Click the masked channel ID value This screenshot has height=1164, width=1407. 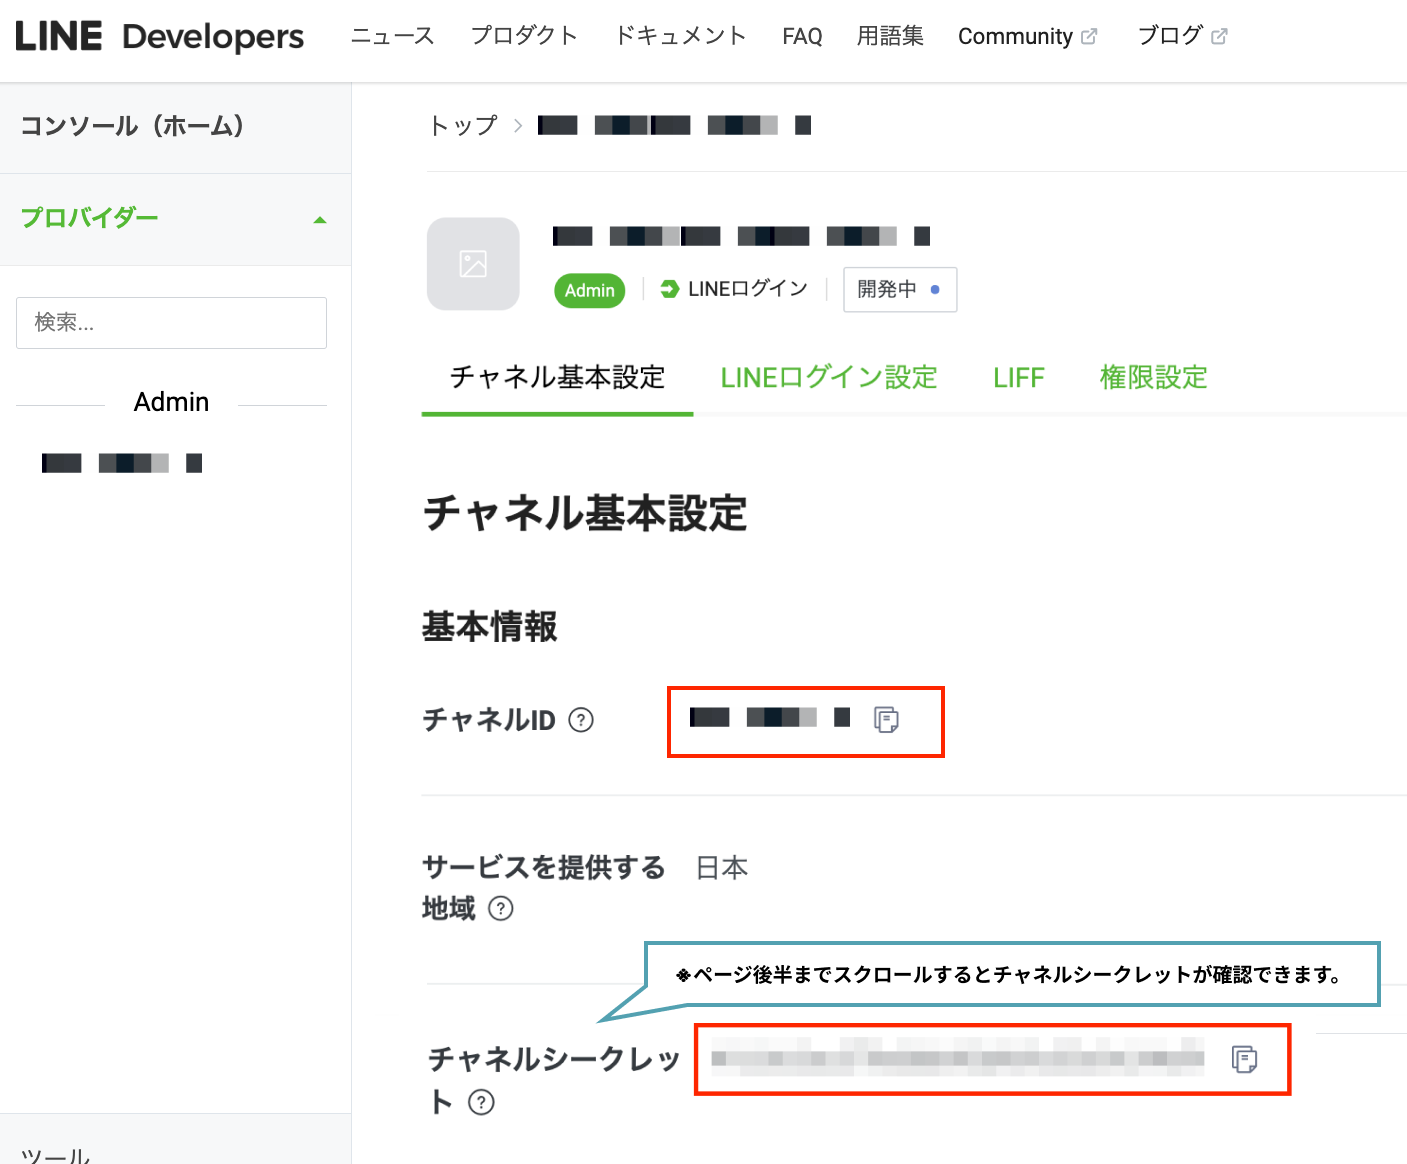(x=770, y=717)
